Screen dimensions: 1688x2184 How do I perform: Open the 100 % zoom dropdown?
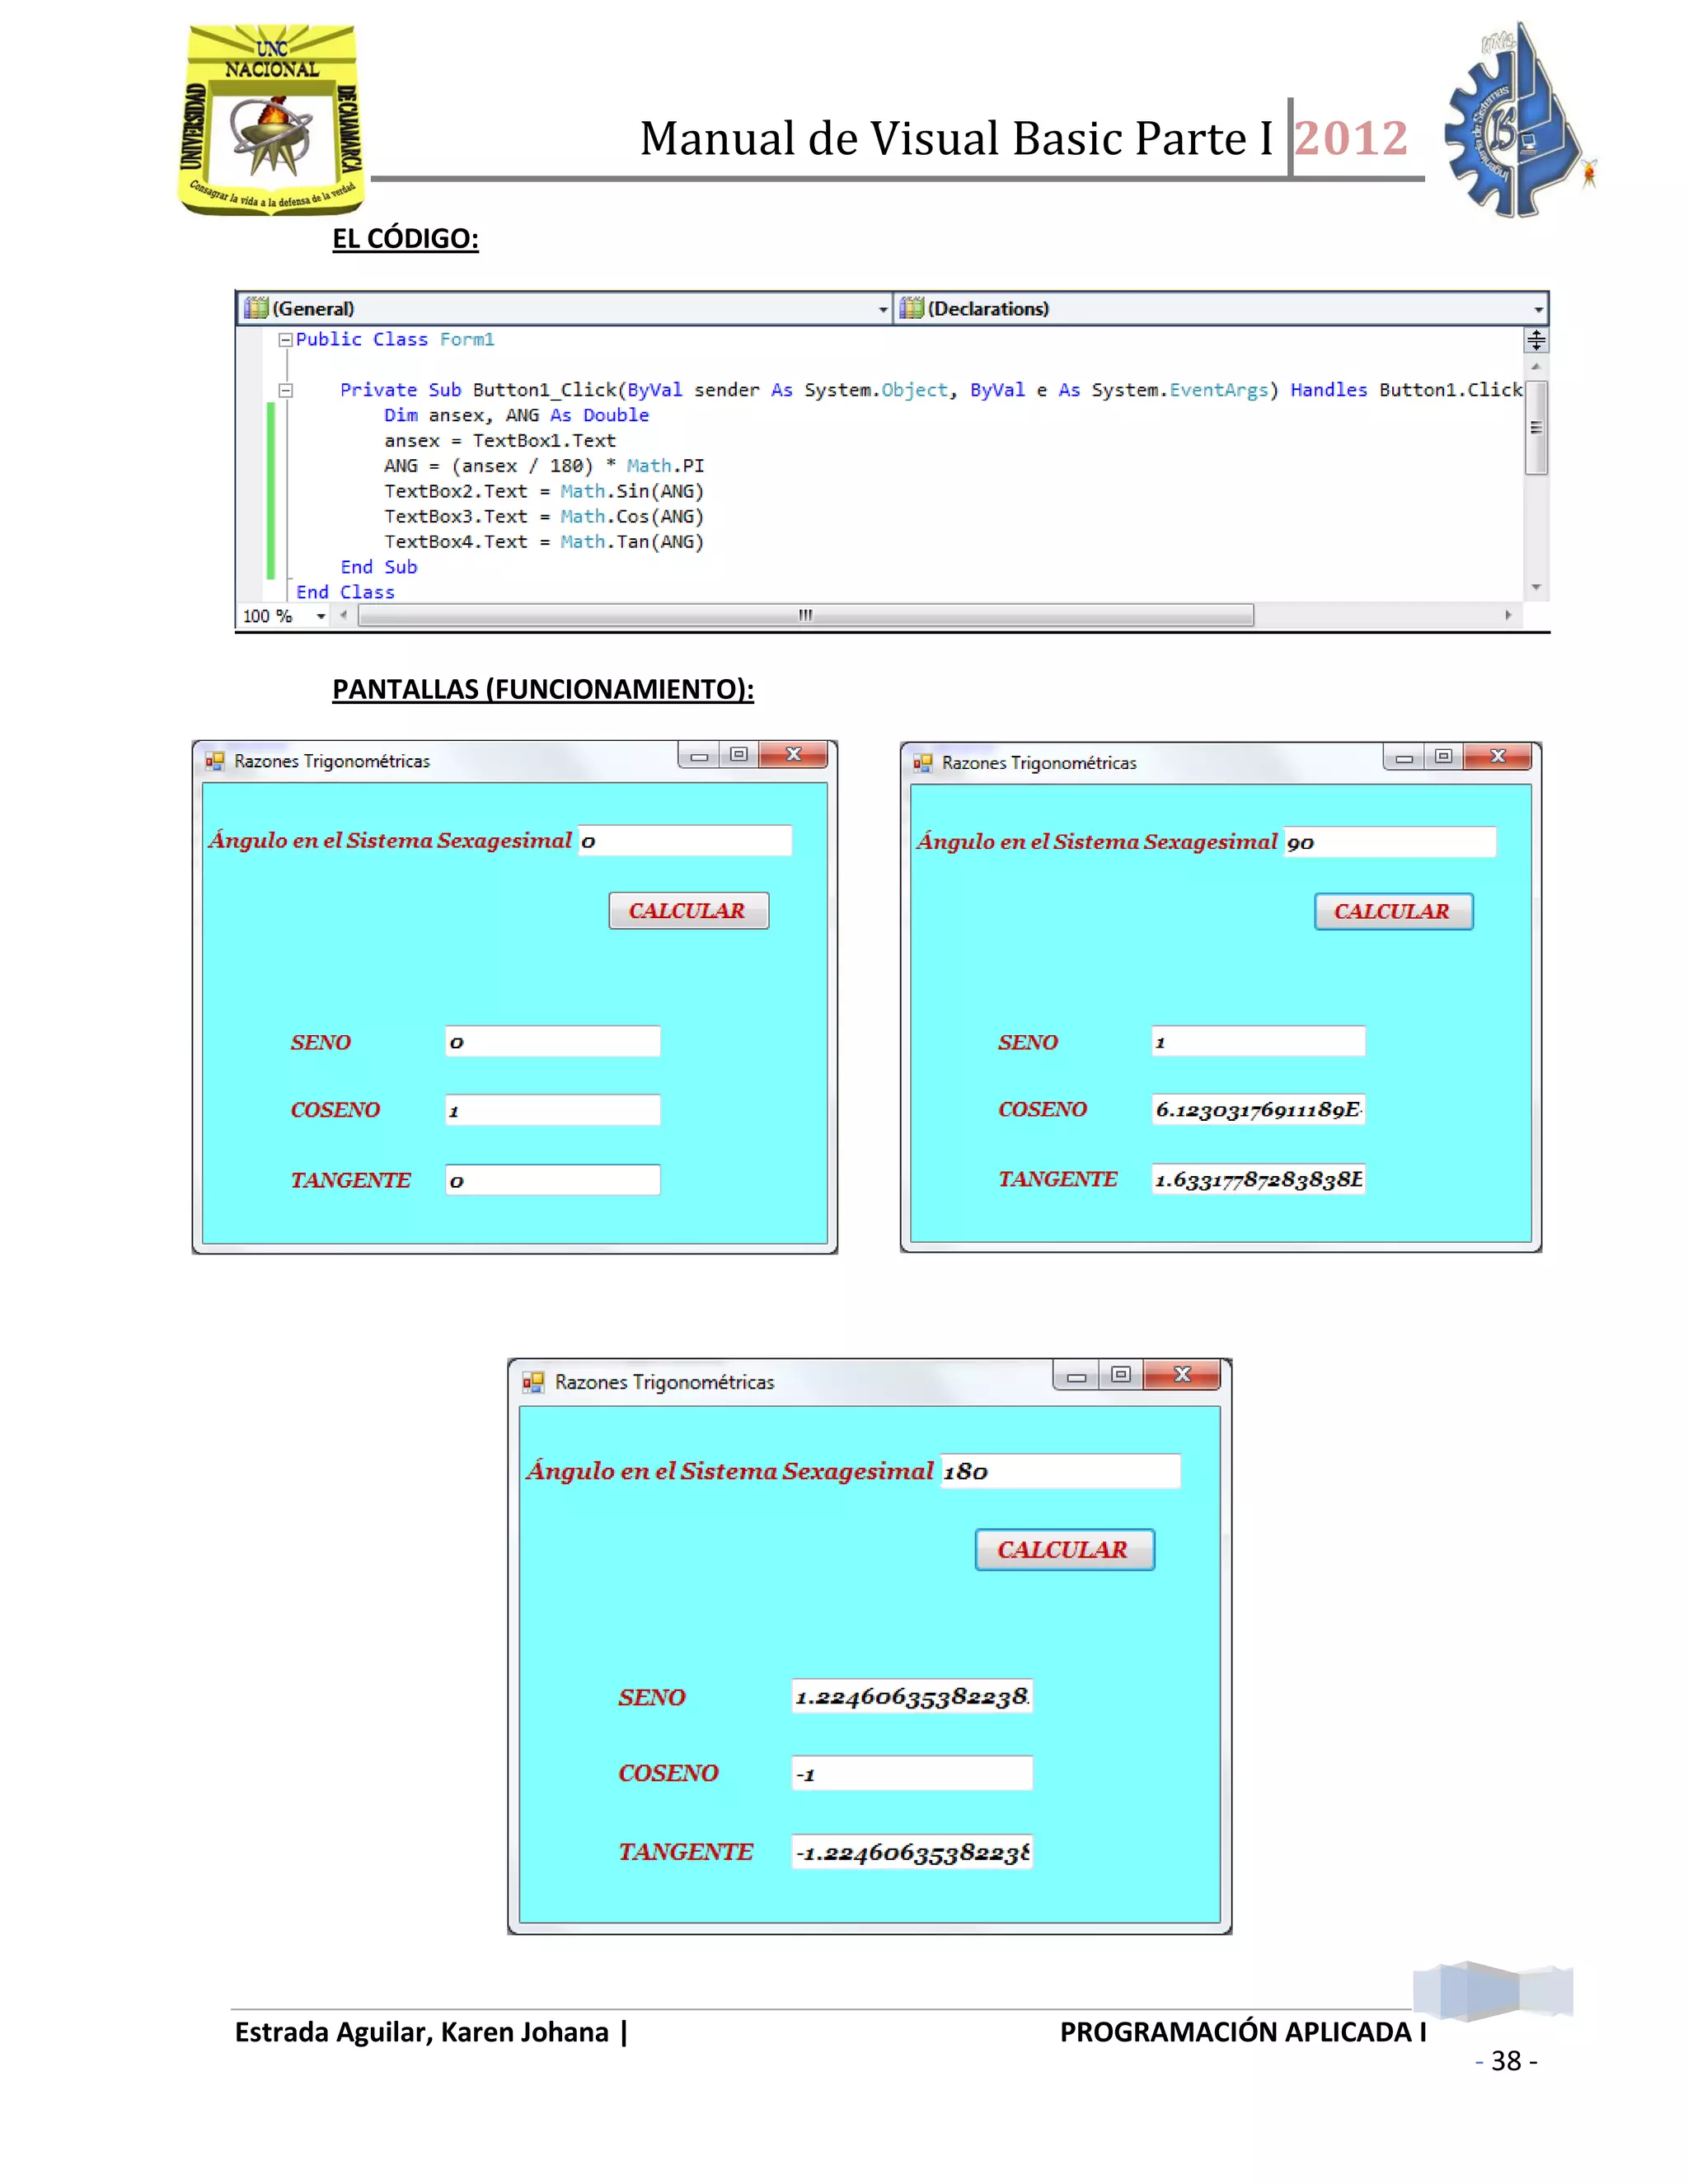pyautogui.click(x=321, y=616)
